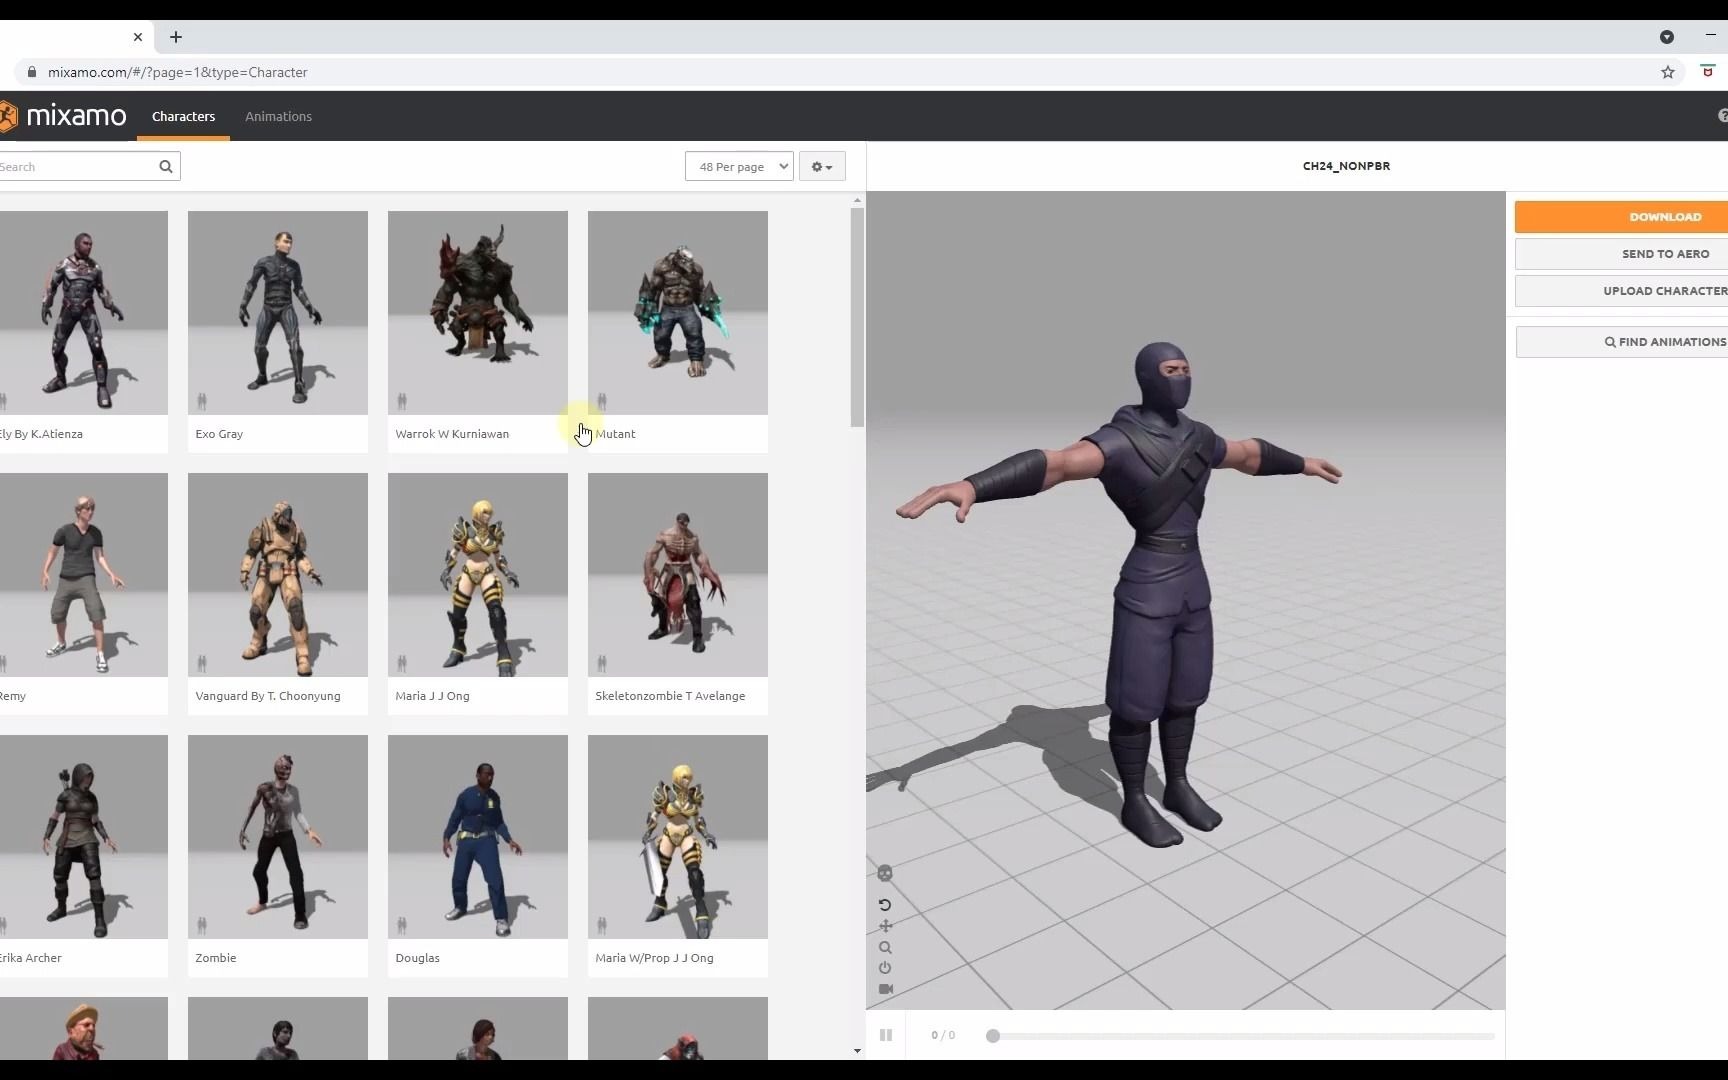Switch to the Characters tab

coord(183,116)
